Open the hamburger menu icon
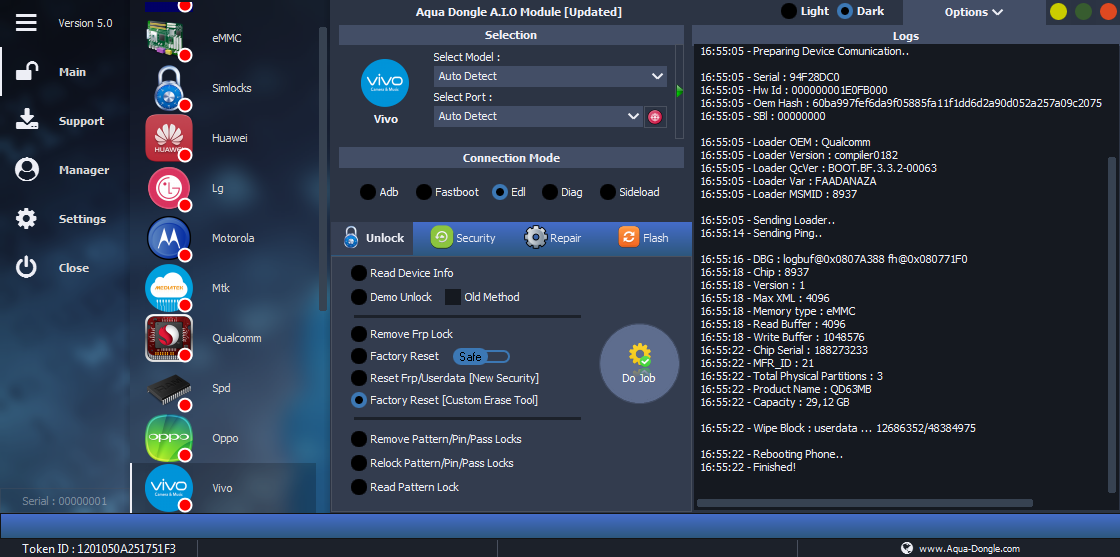 pyautogui.click(x=26, y=22)
